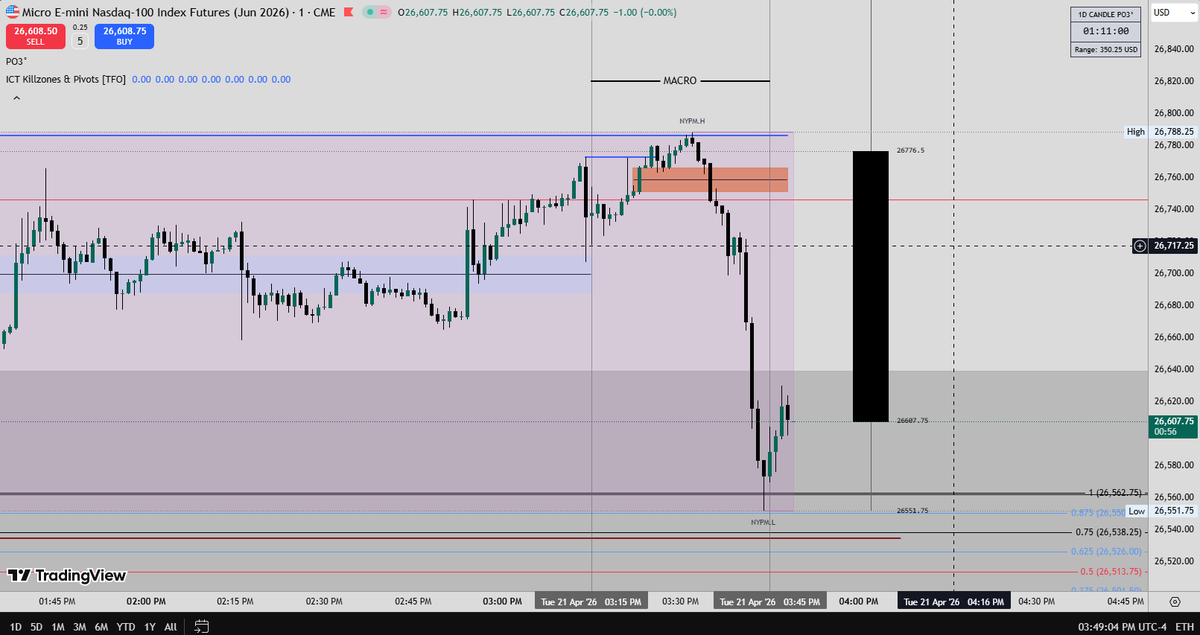Click the red SELL 26,608.50 button
Viewport: 1200px width, 635px height.
[x=35, y=36]
